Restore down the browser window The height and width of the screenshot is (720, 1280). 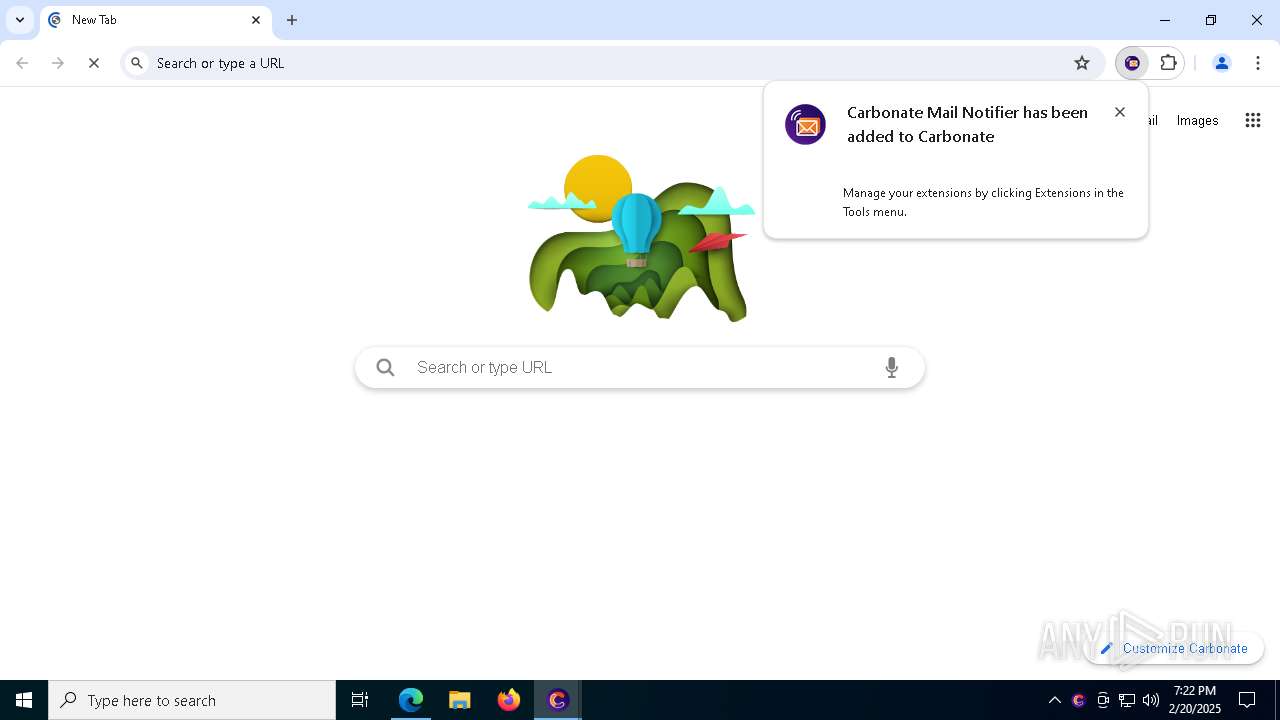[x=1211, y=20]
